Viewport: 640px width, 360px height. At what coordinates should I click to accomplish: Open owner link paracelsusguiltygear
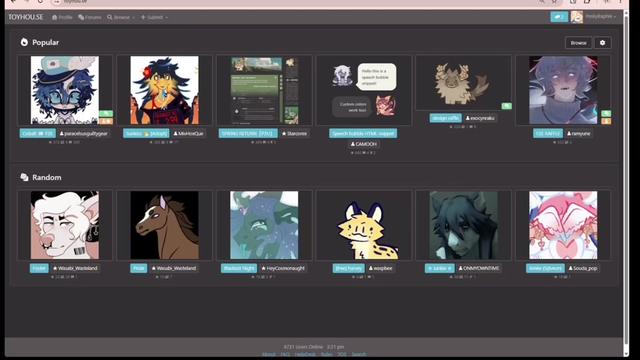(83, 133)
